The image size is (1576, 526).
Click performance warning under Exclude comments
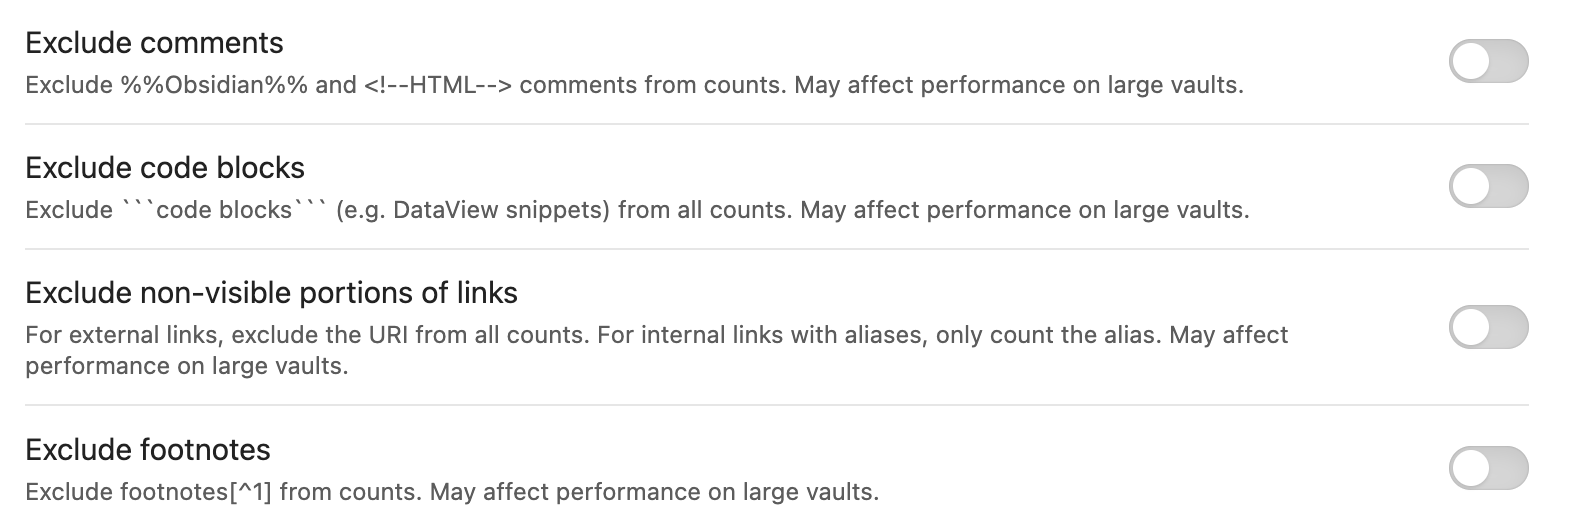coord(1018,85)
